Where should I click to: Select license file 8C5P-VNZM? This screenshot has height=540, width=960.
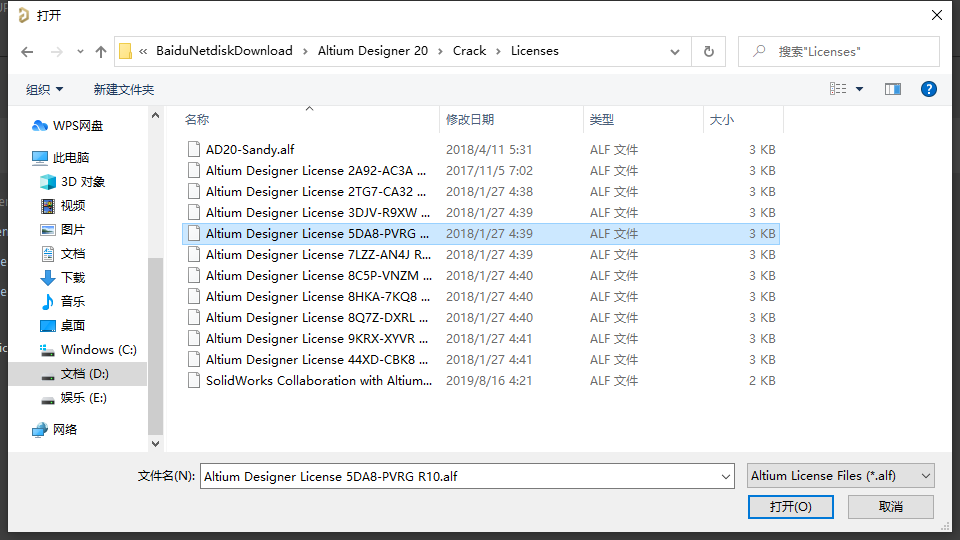pos(481,276)
